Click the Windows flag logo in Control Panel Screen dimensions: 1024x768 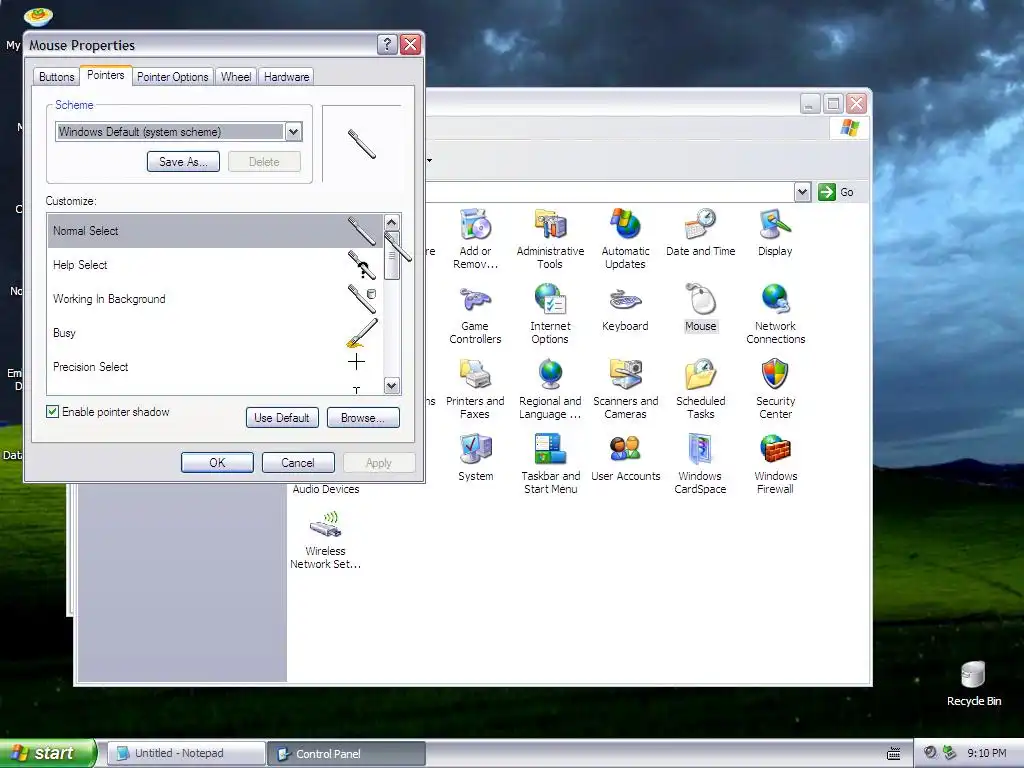(850, 127)
